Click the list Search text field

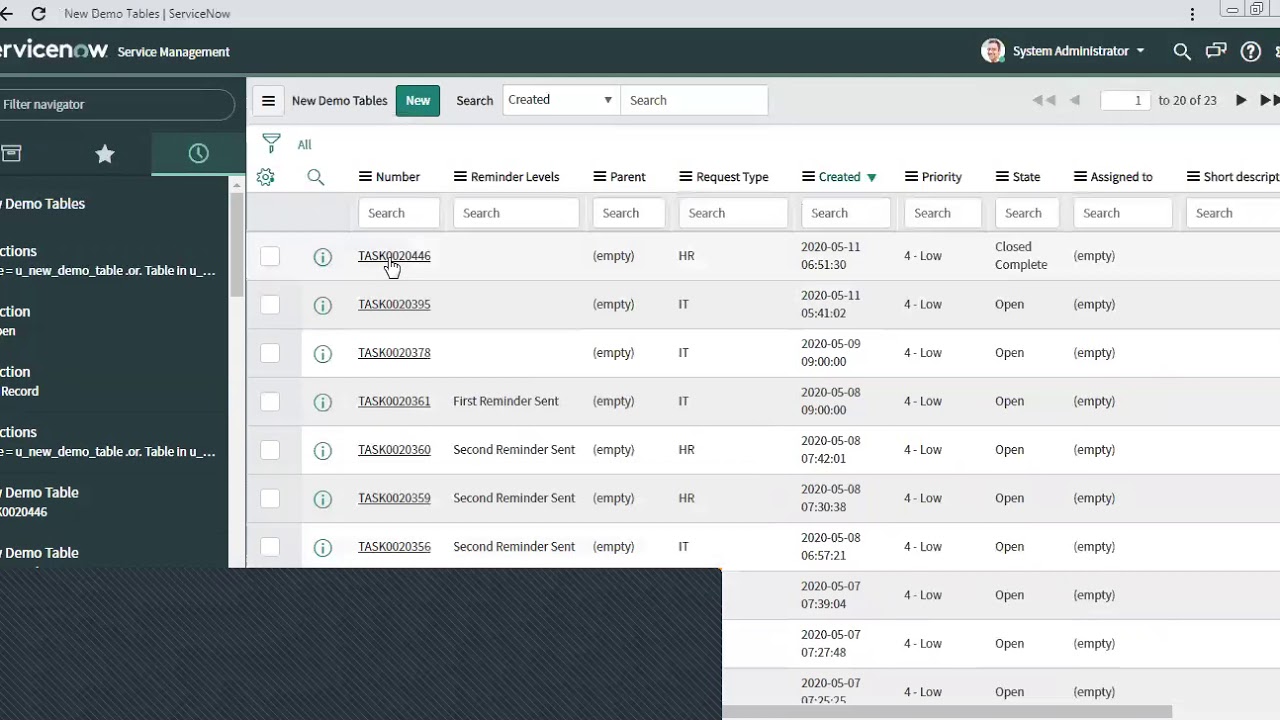click(x=694, y=100)
